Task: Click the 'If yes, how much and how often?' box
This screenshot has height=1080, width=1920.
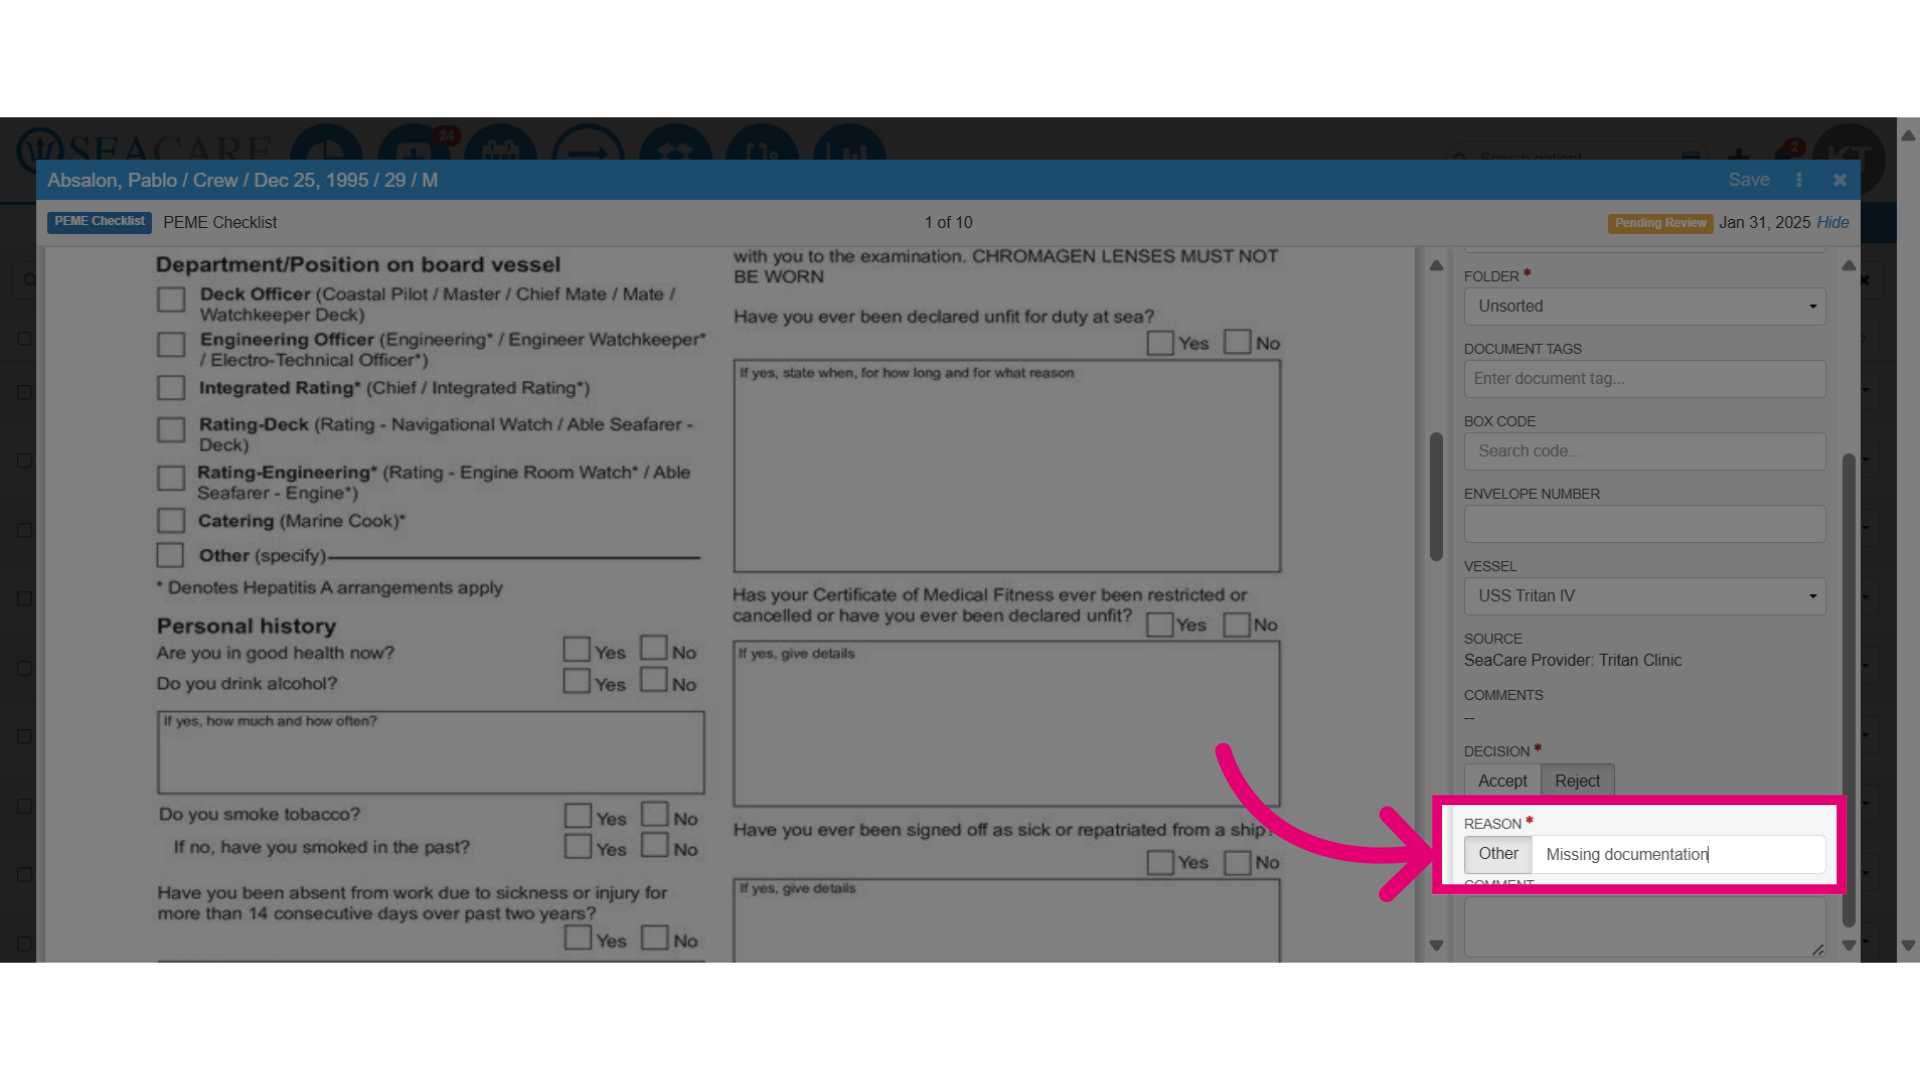Action: pos(431,752)
